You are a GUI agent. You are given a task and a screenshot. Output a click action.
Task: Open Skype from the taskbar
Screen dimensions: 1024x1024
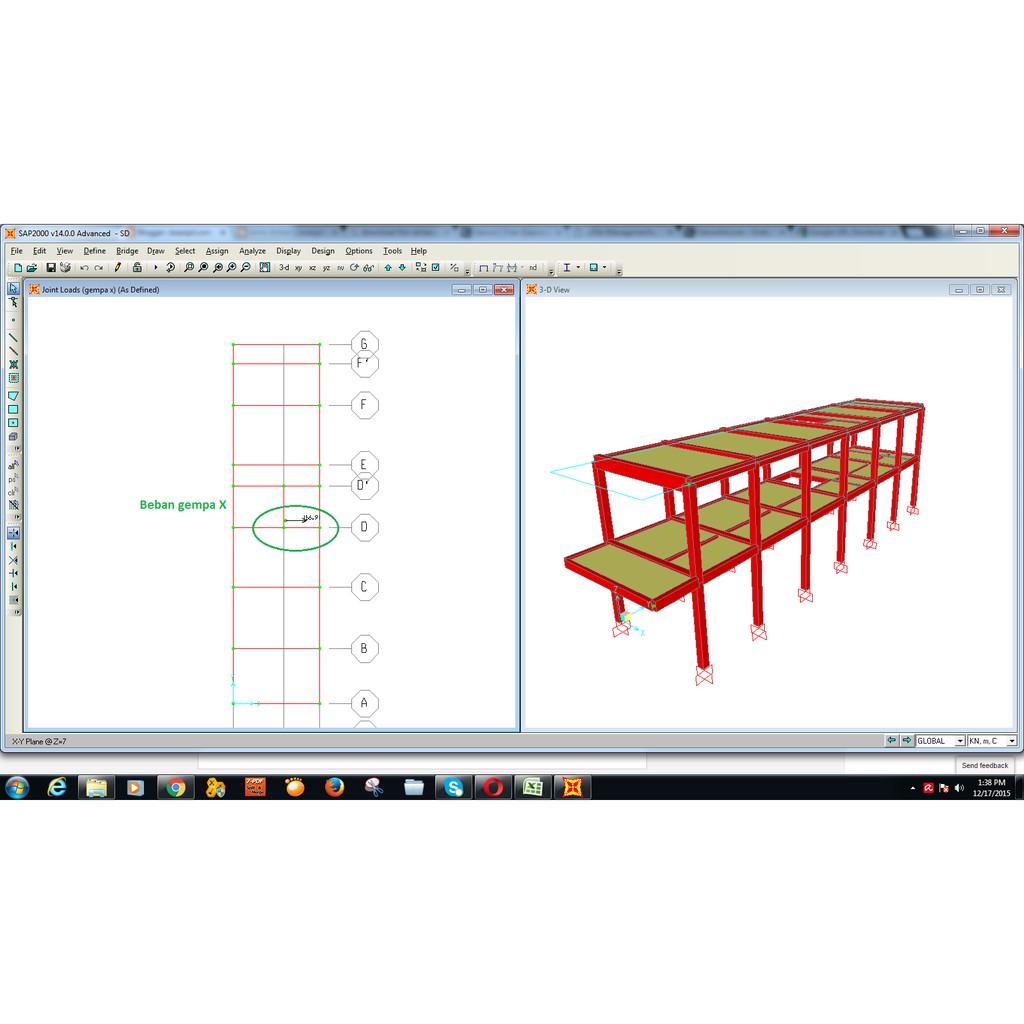tap(453, 788)
